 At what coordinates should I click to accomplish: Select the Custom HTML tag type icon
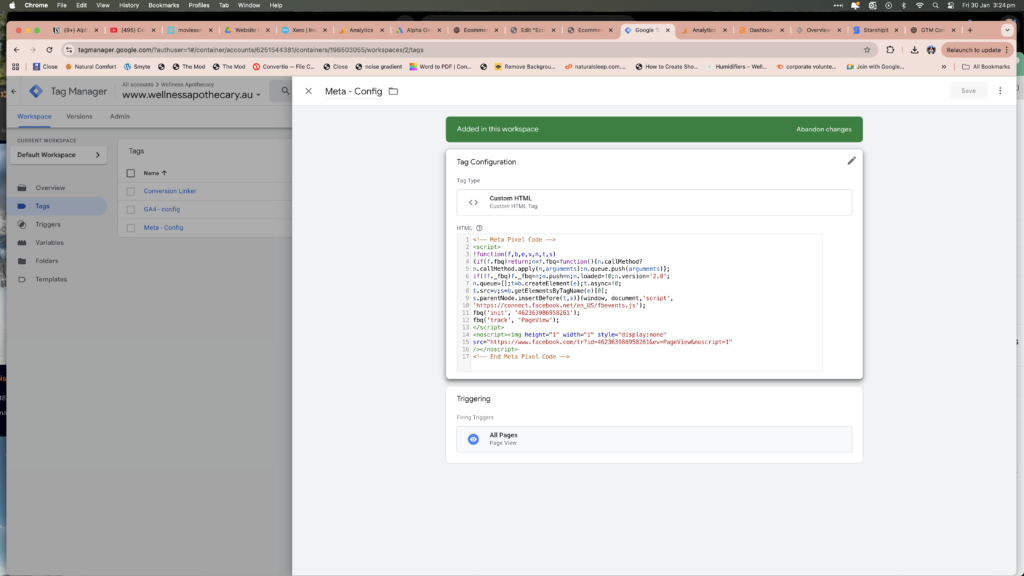(x=473, y=202)
